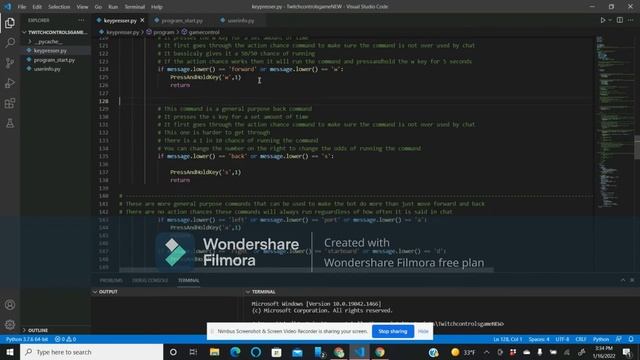Image resolution: width=640 pixels, height=360 pixels.
Task: Open errors and warnings status indicator
Action: pyautogui.click(x=65, y=340)
